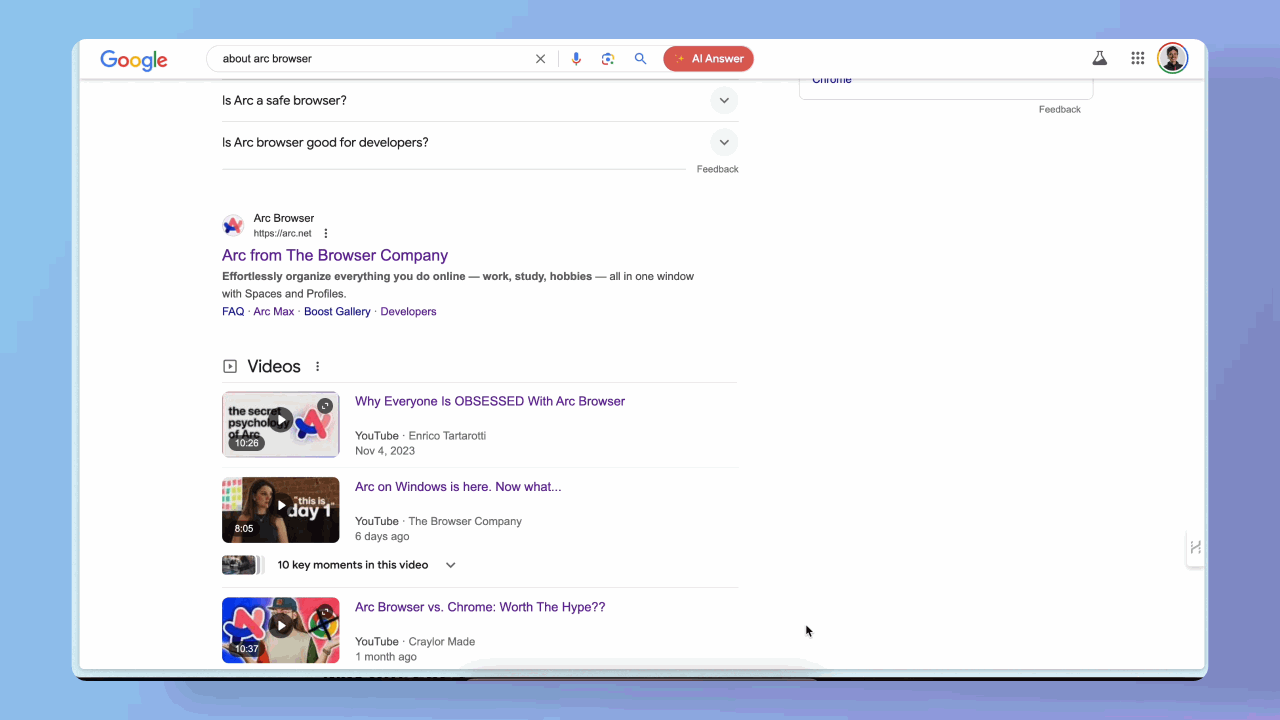The height and width of the screenshot is (720, 1280).
Task: Click the '6 days ago' date text
Action: click(x=382, y=536)
